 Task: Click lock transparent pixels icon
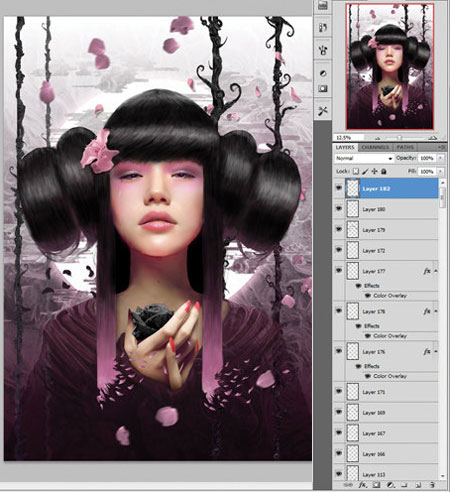(356, 171)
